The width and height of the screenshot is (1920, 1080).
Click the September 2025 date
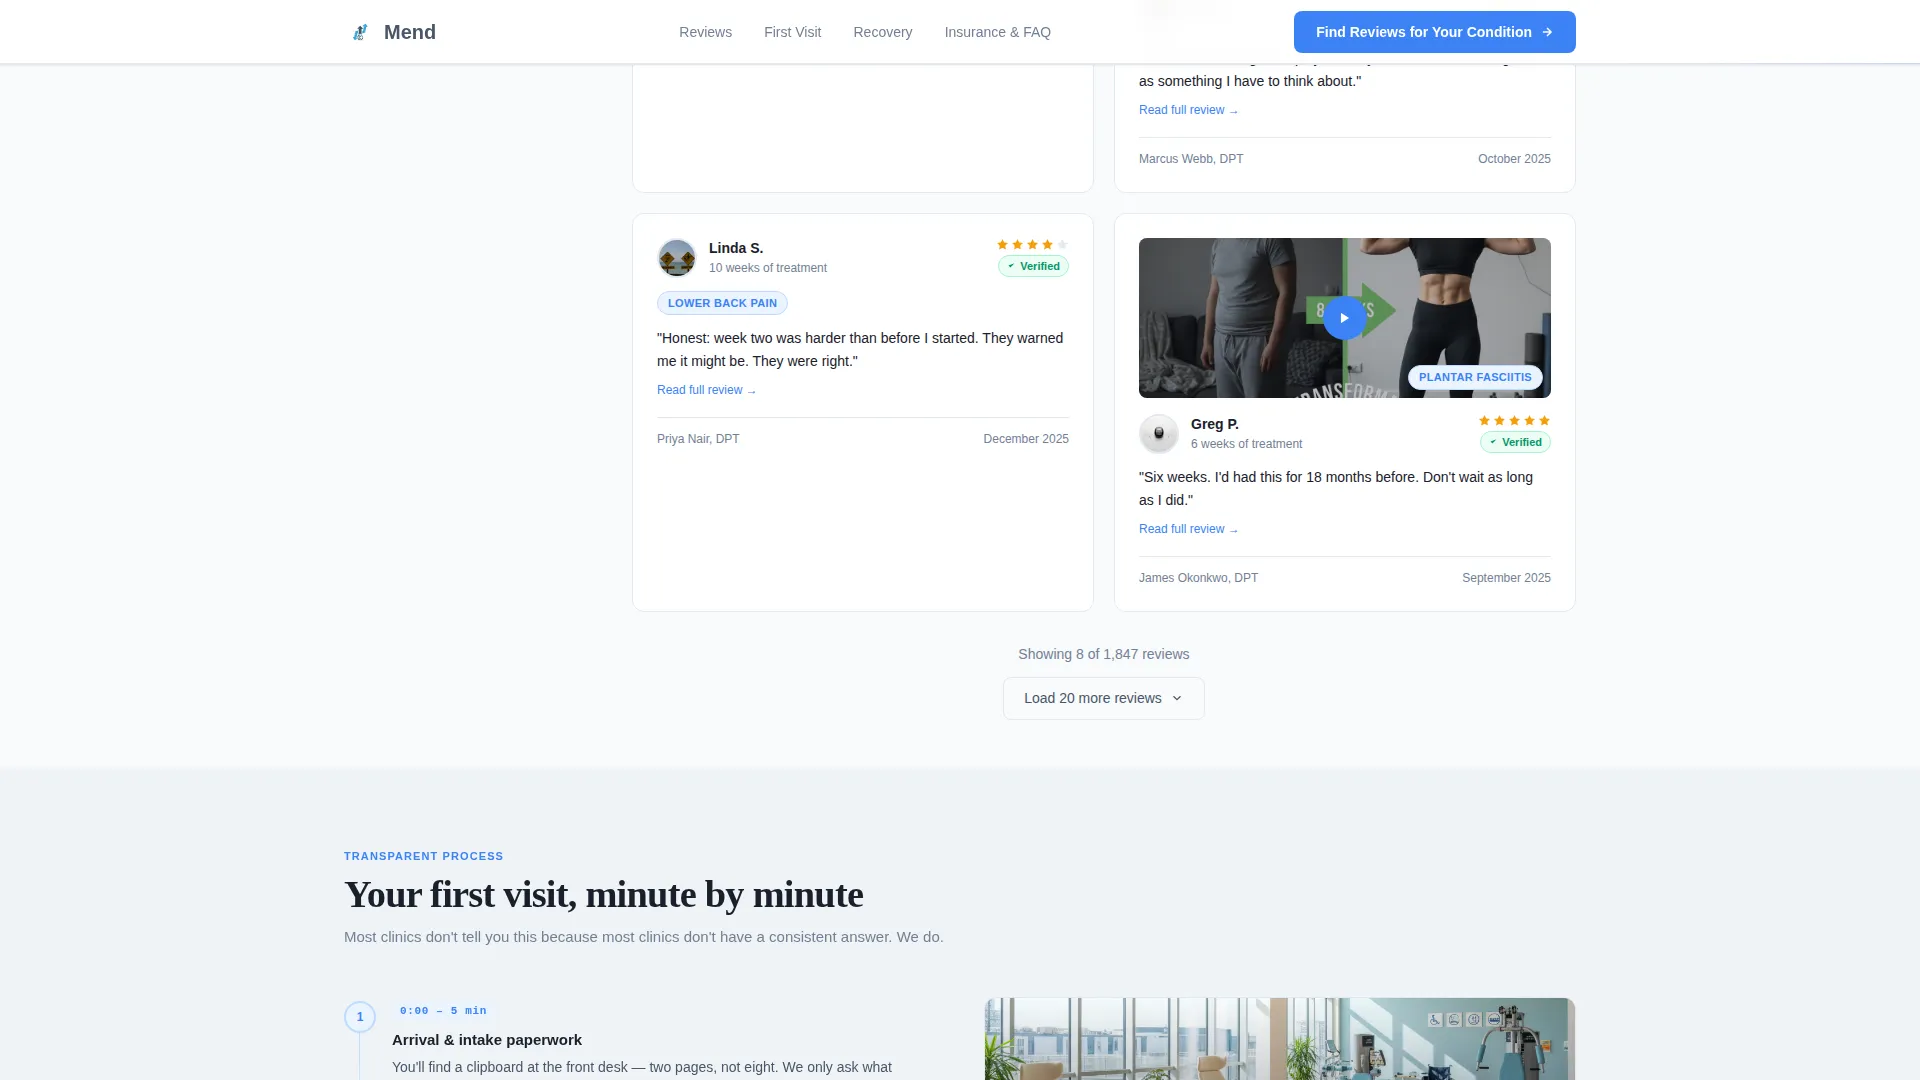point(1506,578)
